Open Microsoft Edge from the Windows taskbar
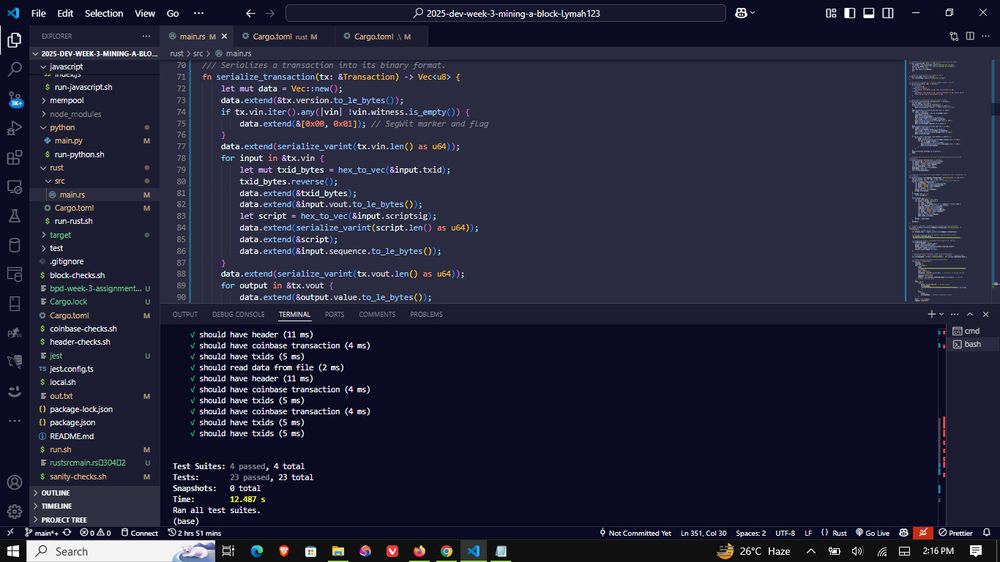The image size is (1000, 562). [256, 551]
